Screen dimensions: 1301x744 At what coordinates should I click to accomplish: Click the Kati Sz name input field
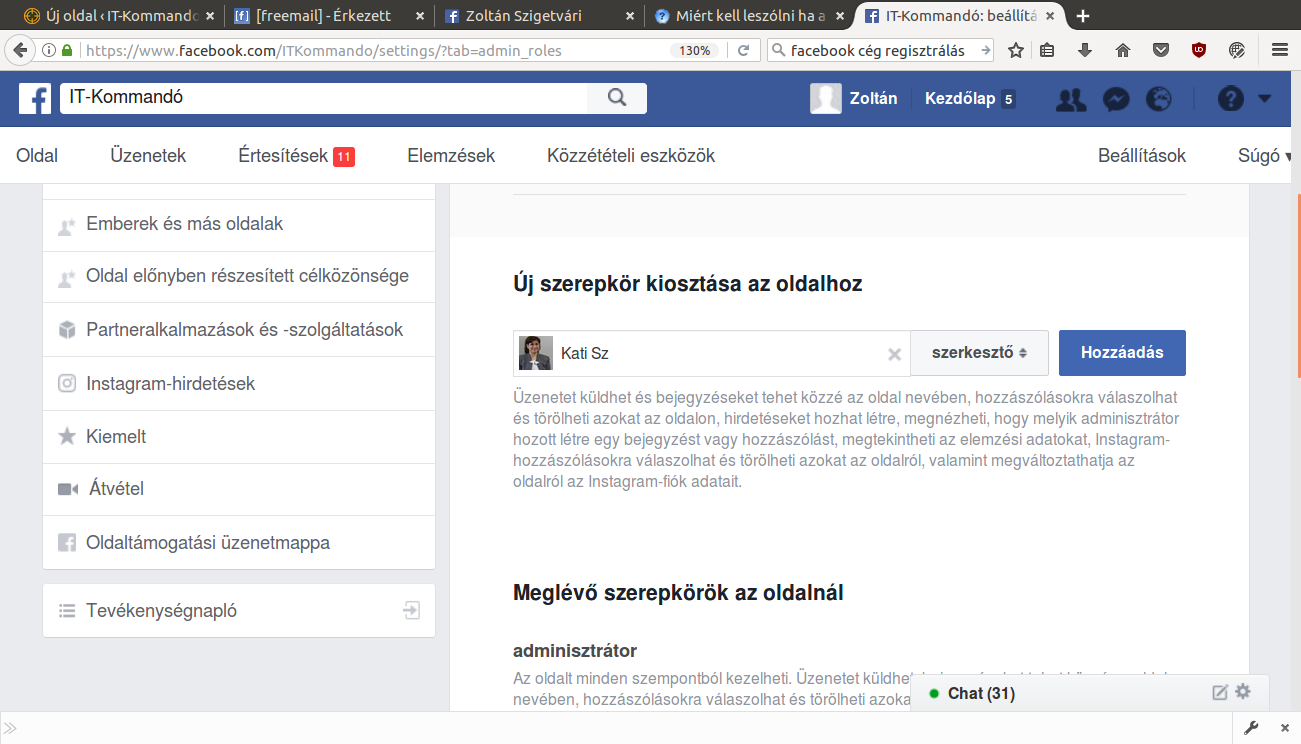(x=711, y=353)
